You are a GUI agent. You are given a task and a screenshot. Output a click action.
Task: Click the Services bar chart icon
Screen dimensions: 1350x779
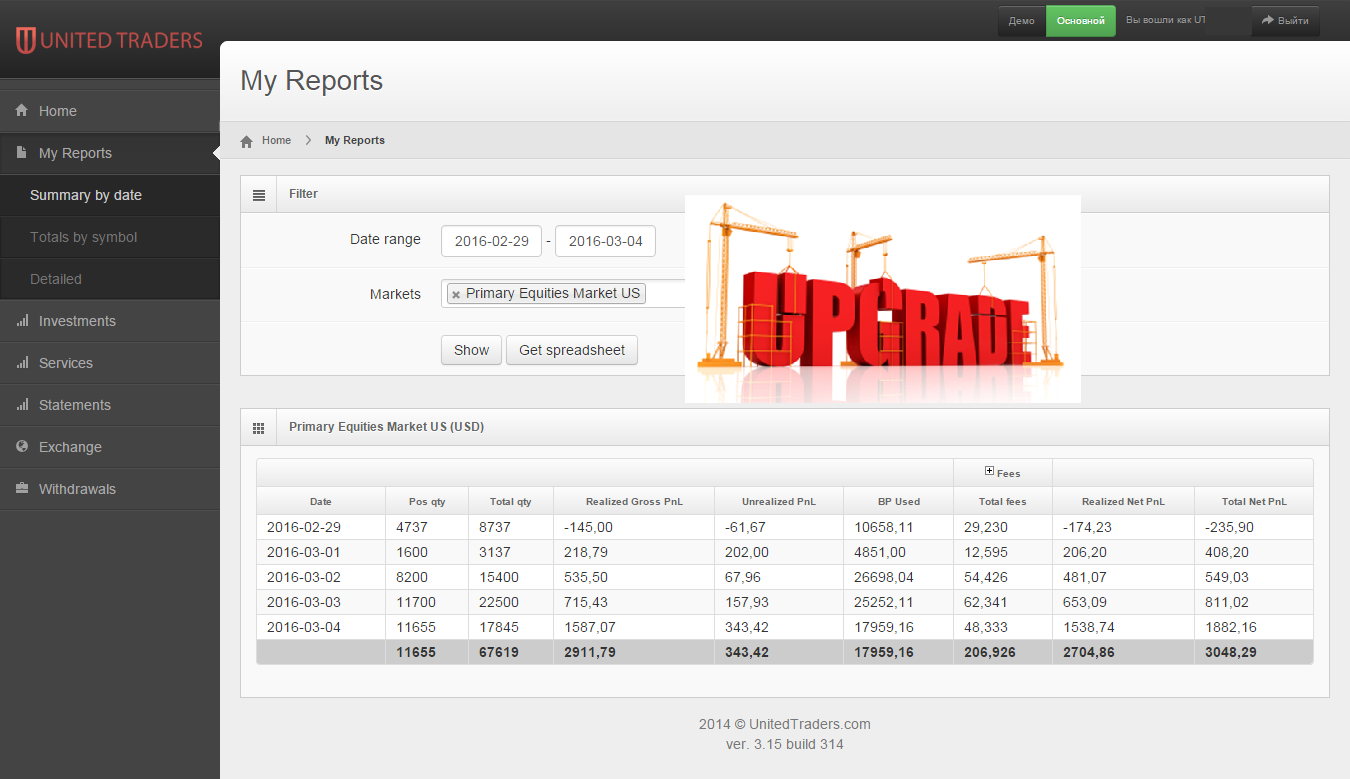[x=21, y=363]
